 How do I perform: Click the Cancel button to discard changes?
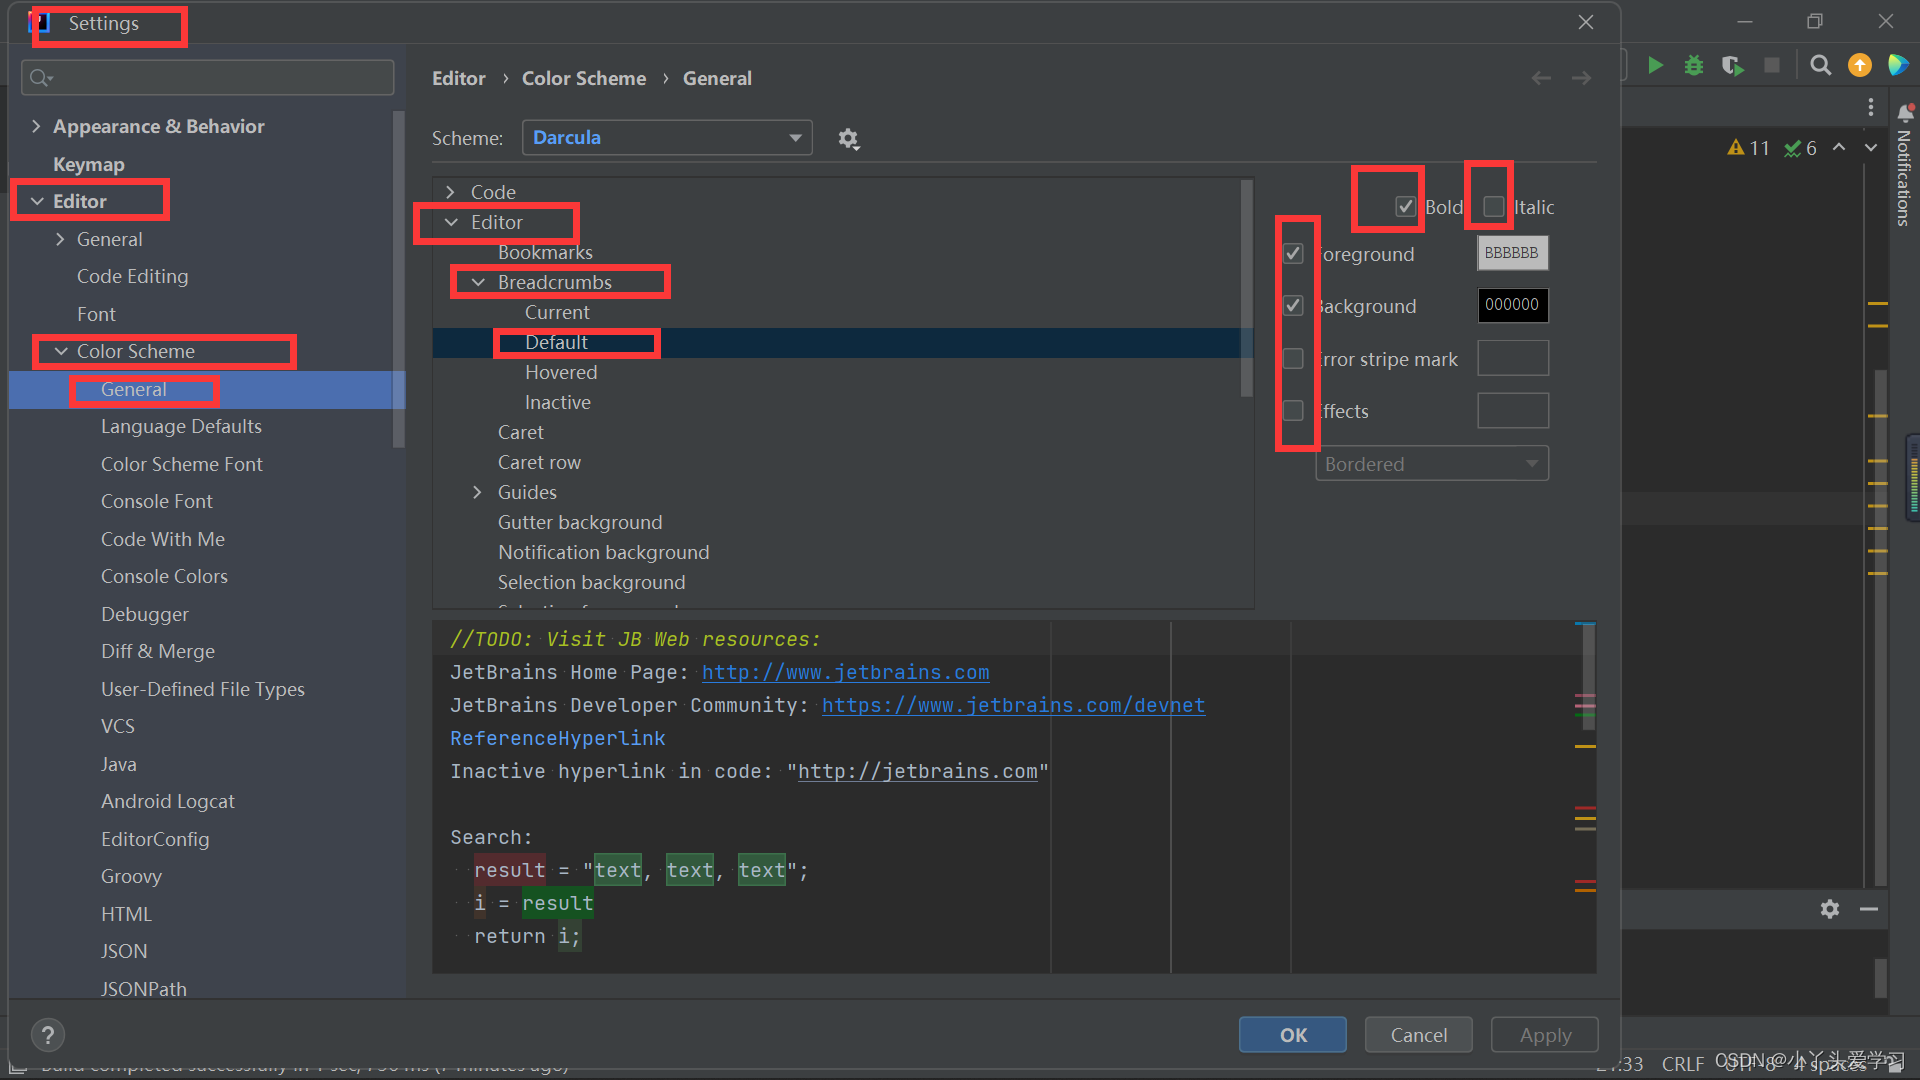1418,1034
